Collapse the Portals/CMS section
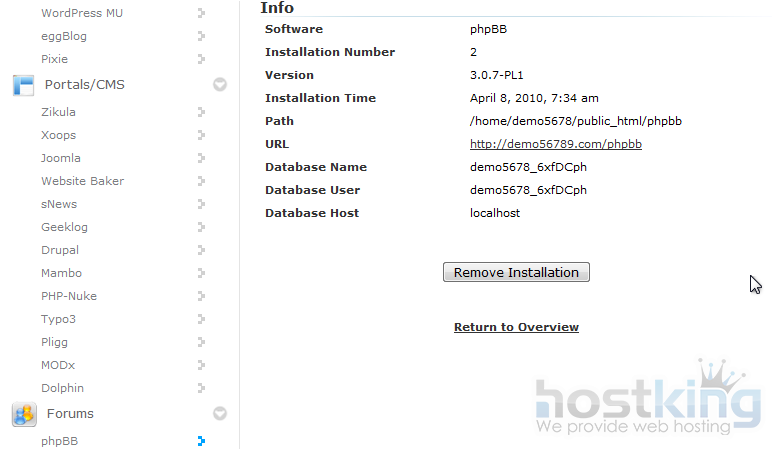Screen dimensions: 776x450 (x=220, y=85)
